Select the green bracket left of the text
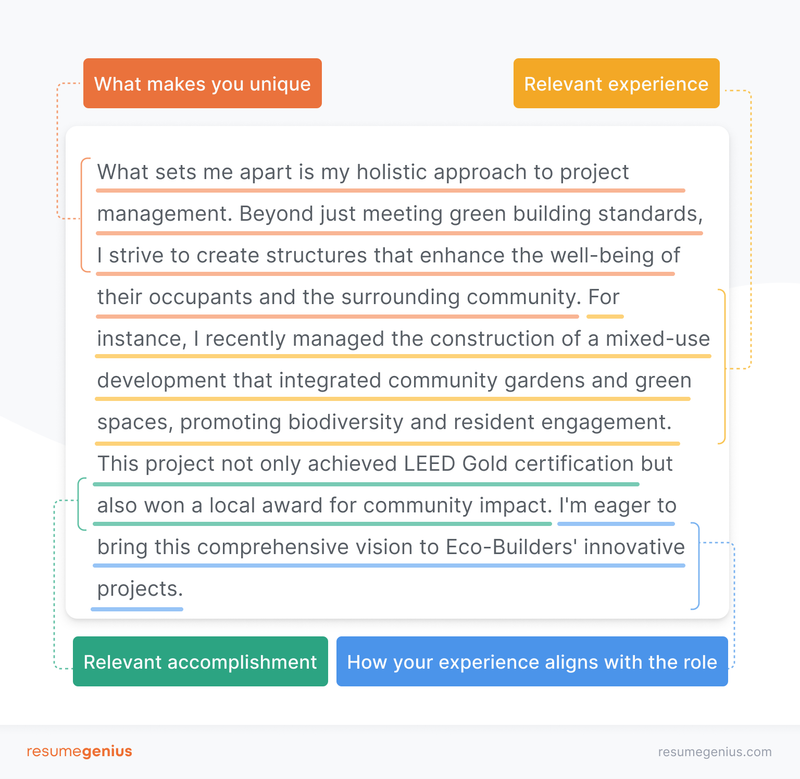The image size is (800, 779). [80, 504]
